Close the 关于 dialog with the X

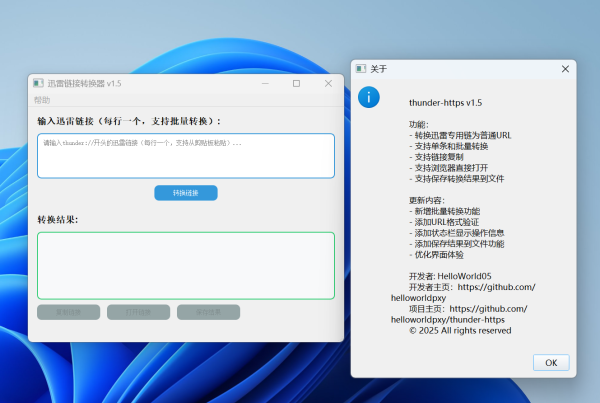point(565,69)
